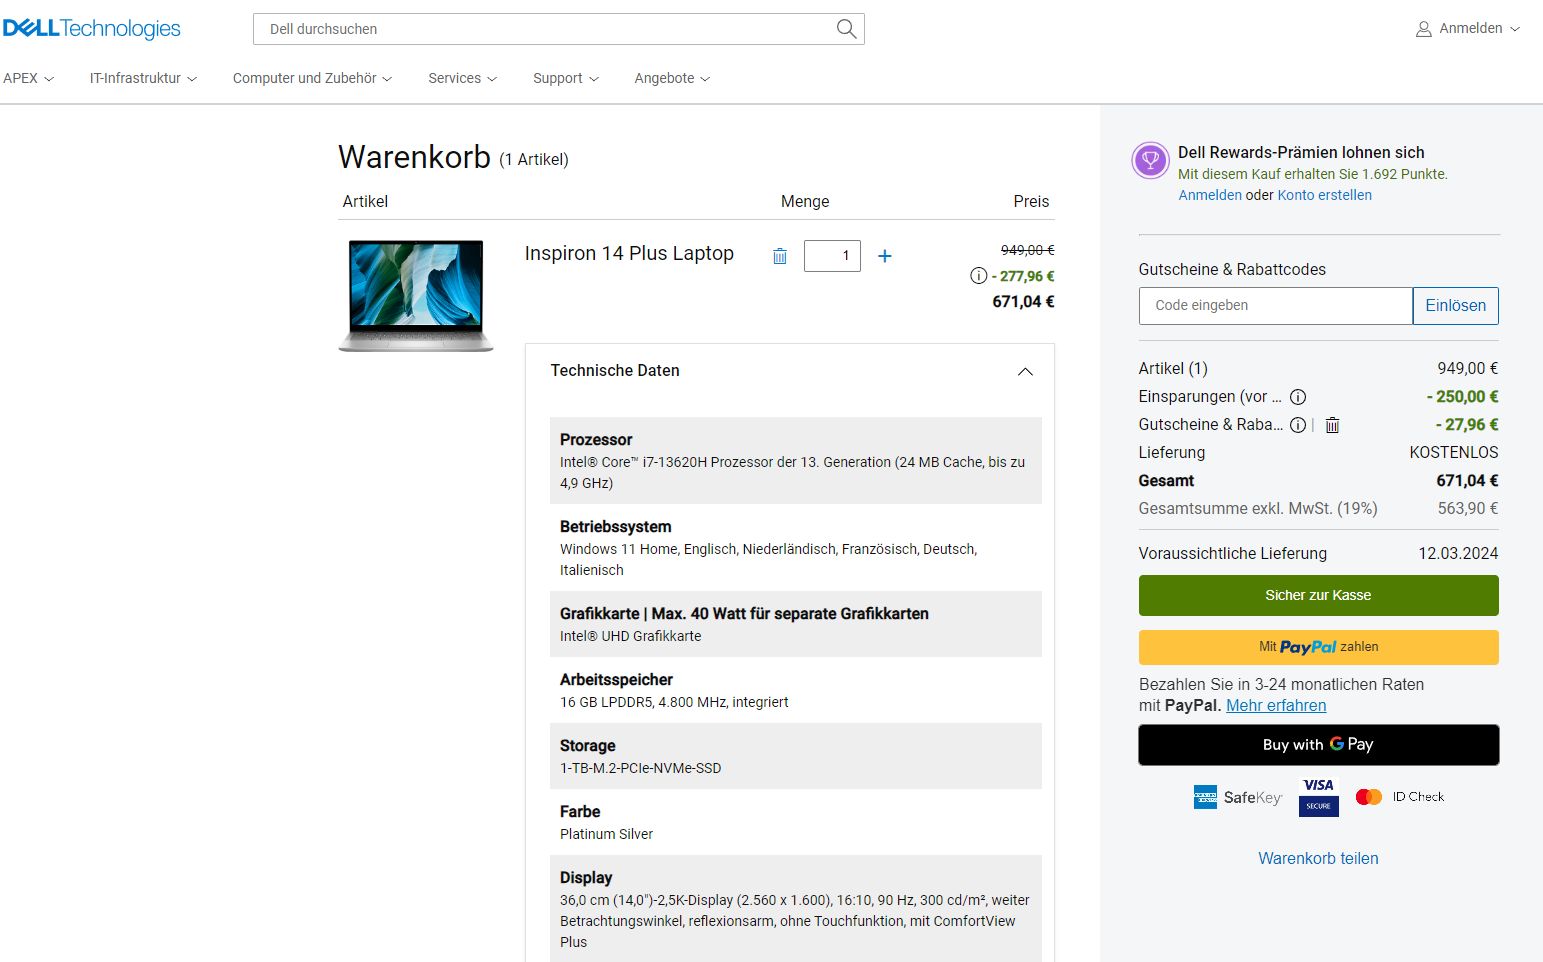Click the Dell Technologies logo
Viewport: 1543px width, 962px height.
pyautogui.click(x=91, y=28)
